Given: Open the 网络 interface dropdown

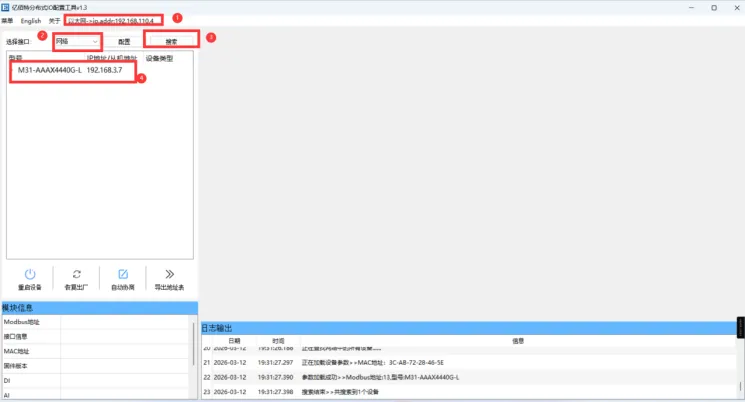Looking at the screenshot, I should pos(76,42).
